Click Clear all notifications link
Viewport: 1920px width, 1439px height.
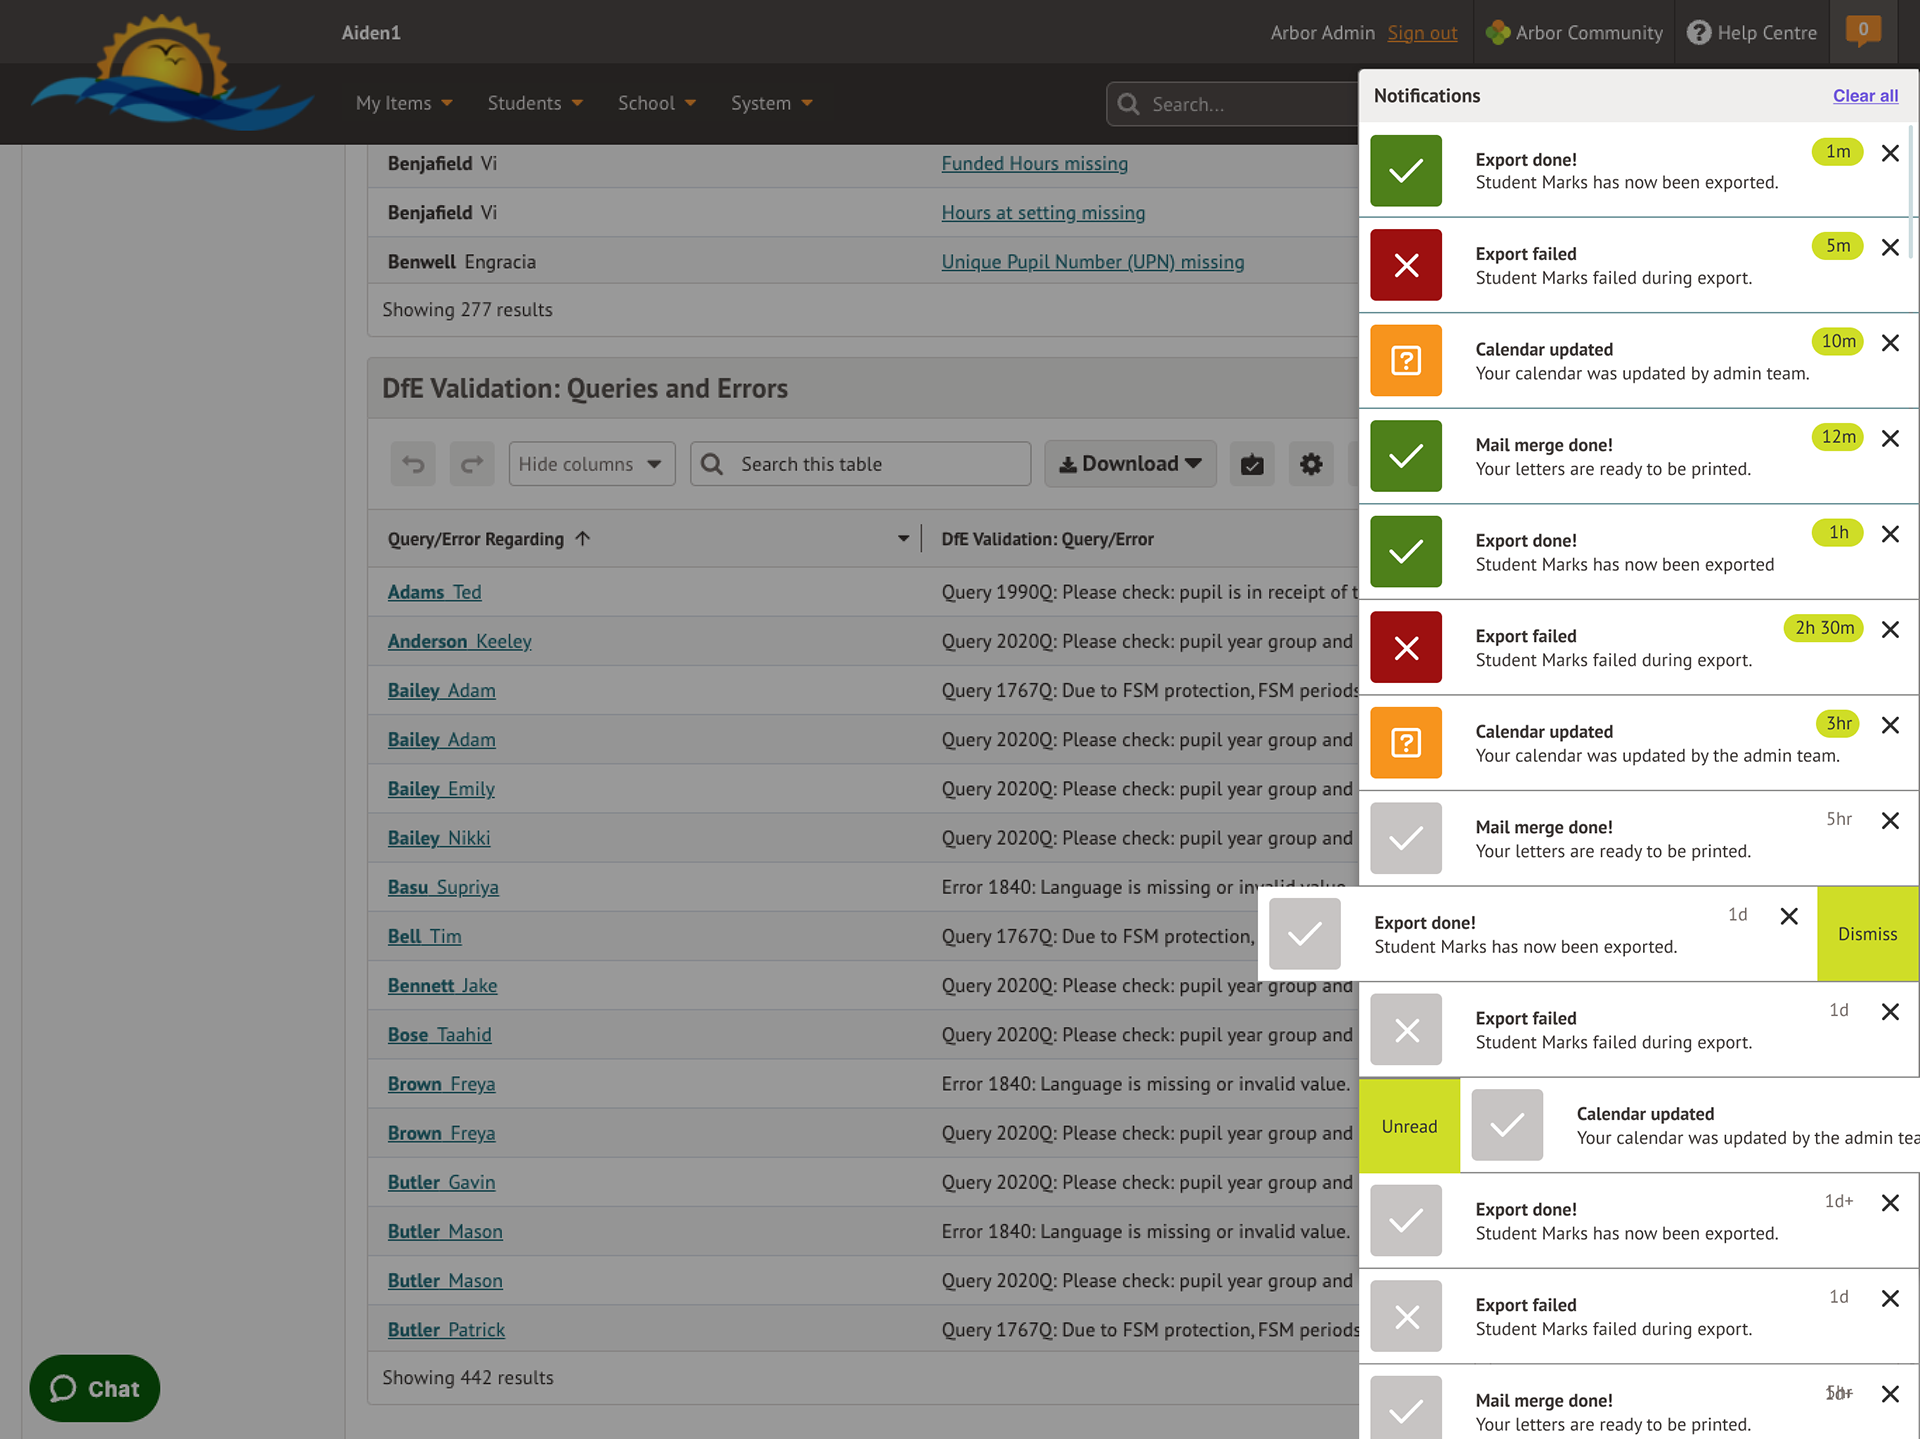click(x=1865, y=96)
